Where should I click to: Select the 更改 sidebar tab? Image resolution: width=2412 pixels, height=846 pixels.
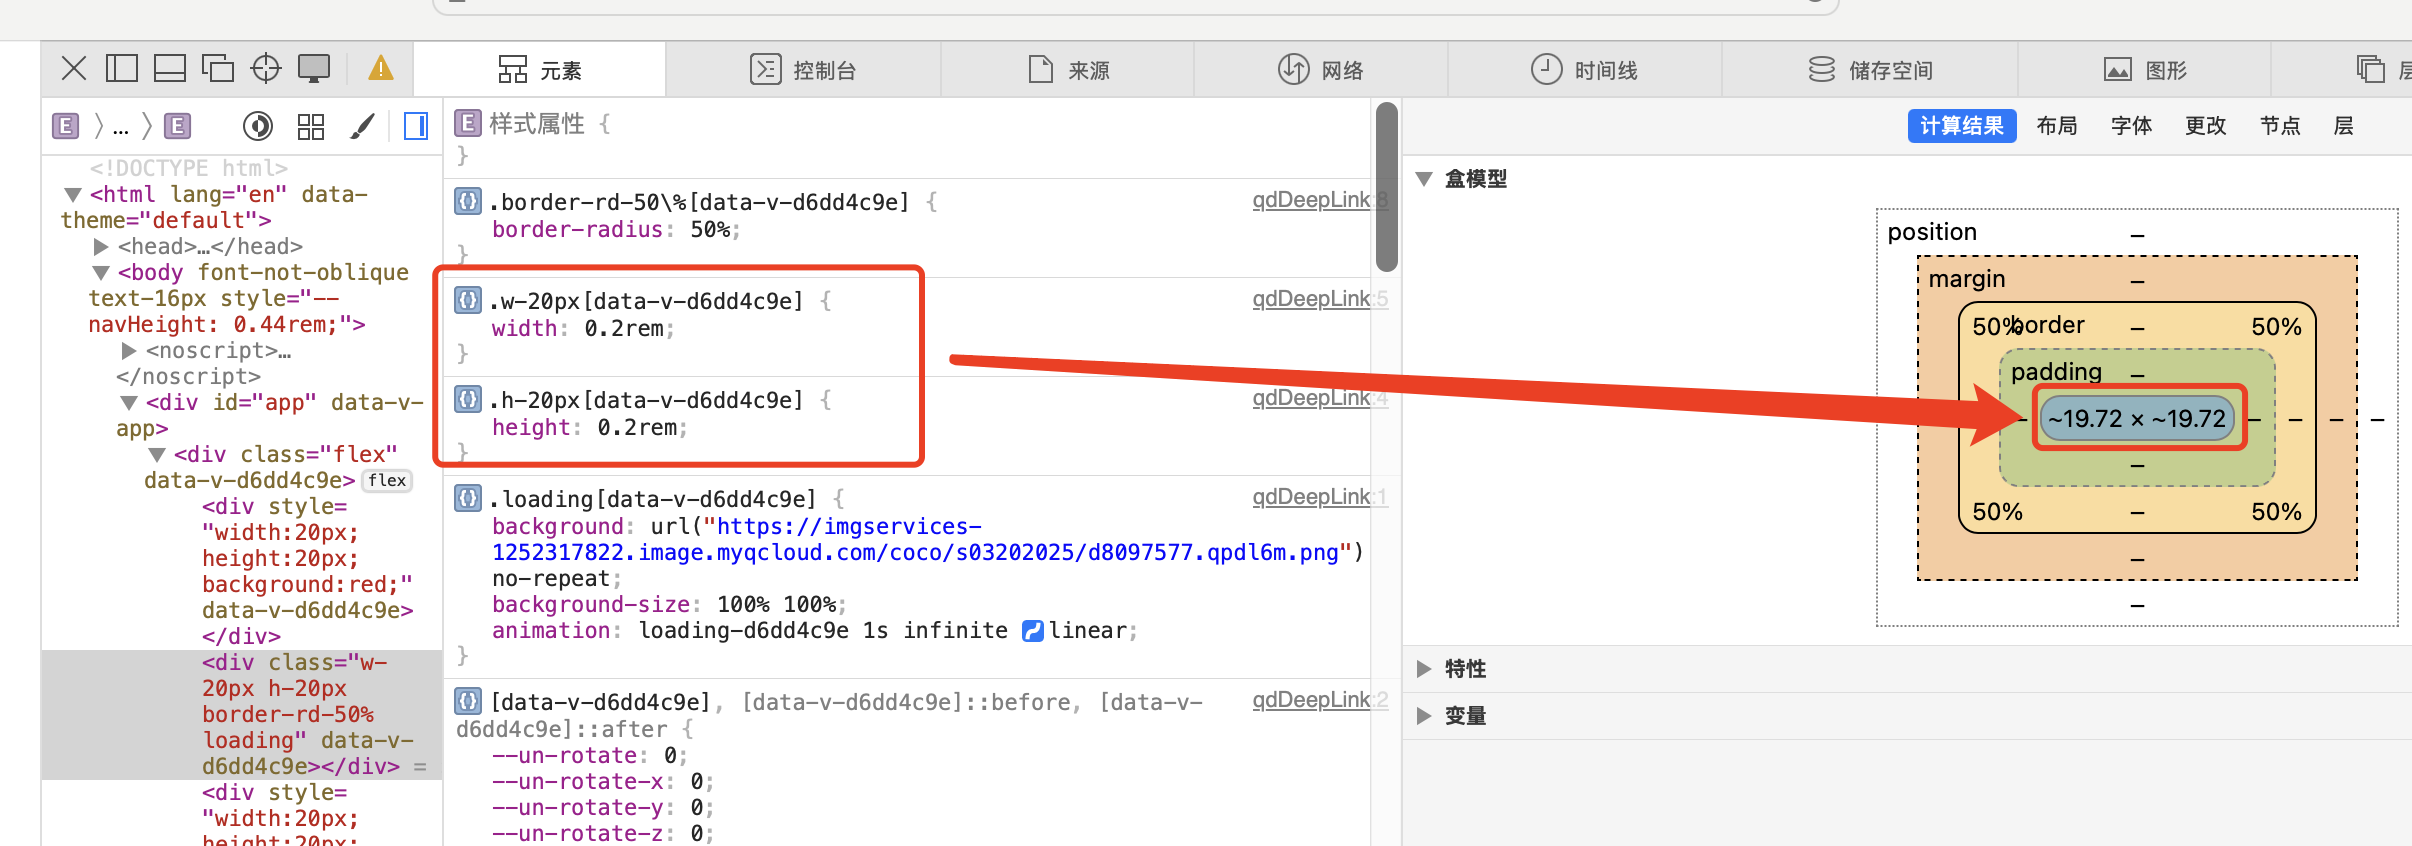(2205, 126)
